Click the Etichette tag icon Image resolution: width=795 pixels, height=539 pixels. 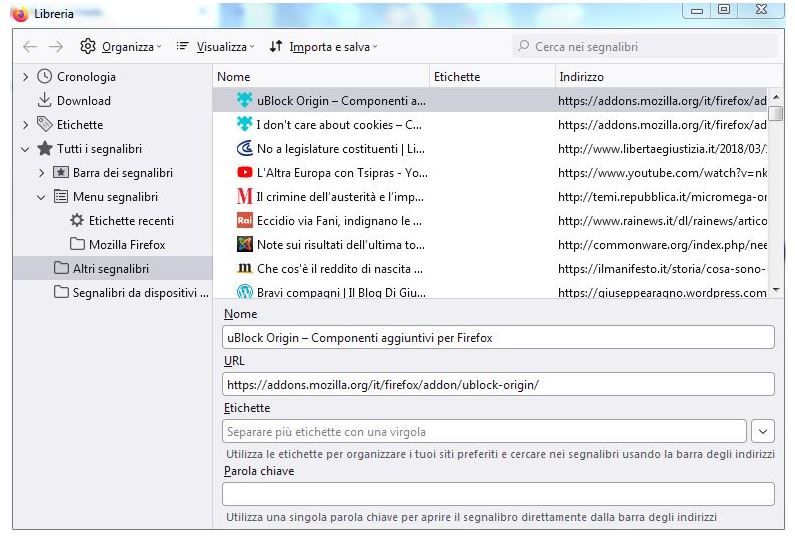[45, 124]
